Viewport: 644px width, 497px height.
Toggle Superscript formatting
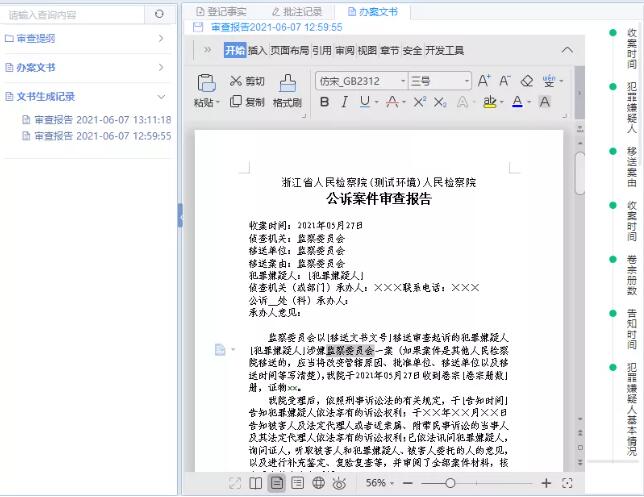[419, 102]
